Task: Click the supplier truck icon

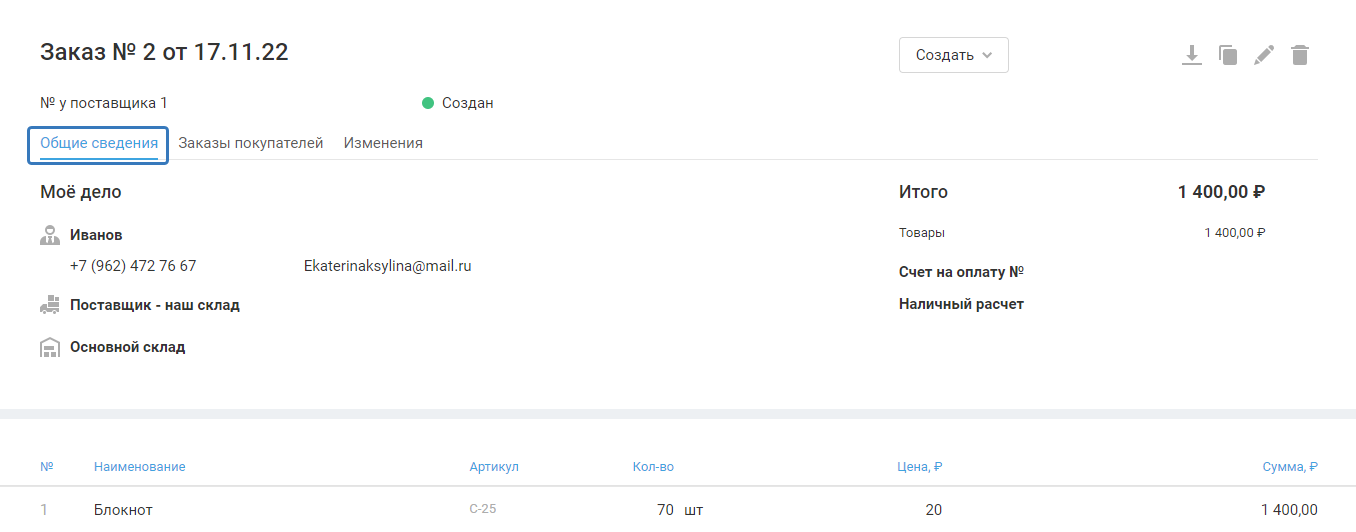Action: point(50,306)
